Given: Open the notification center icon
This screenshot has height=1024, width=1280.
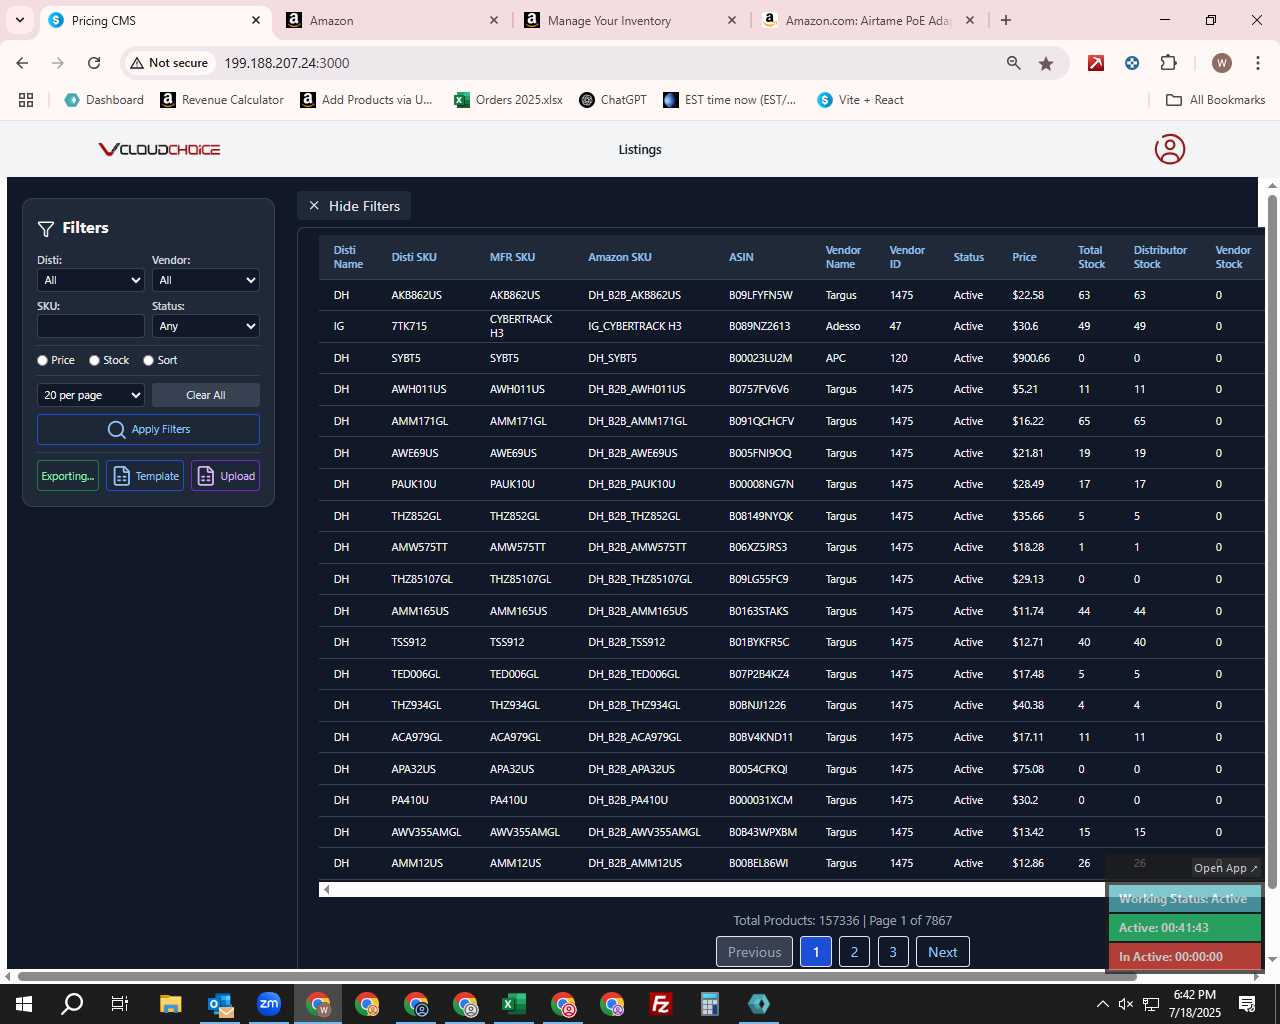Looking at the screenshot, I should pos(1247,1004).
